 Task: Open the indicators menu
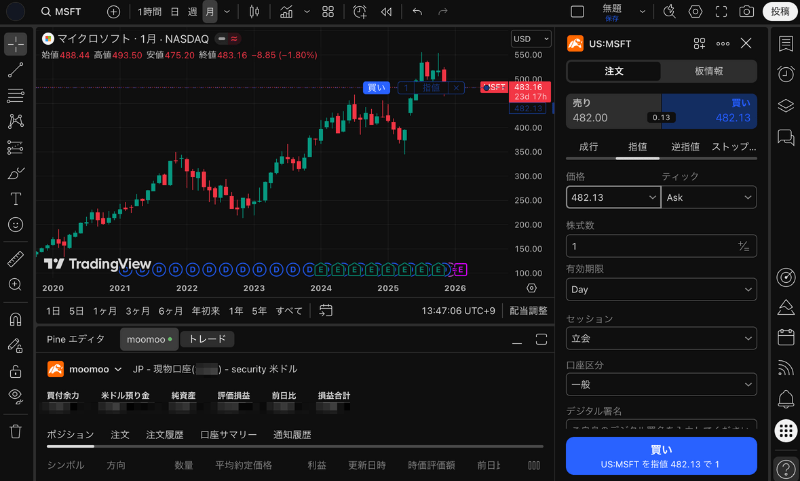point(286,12)
